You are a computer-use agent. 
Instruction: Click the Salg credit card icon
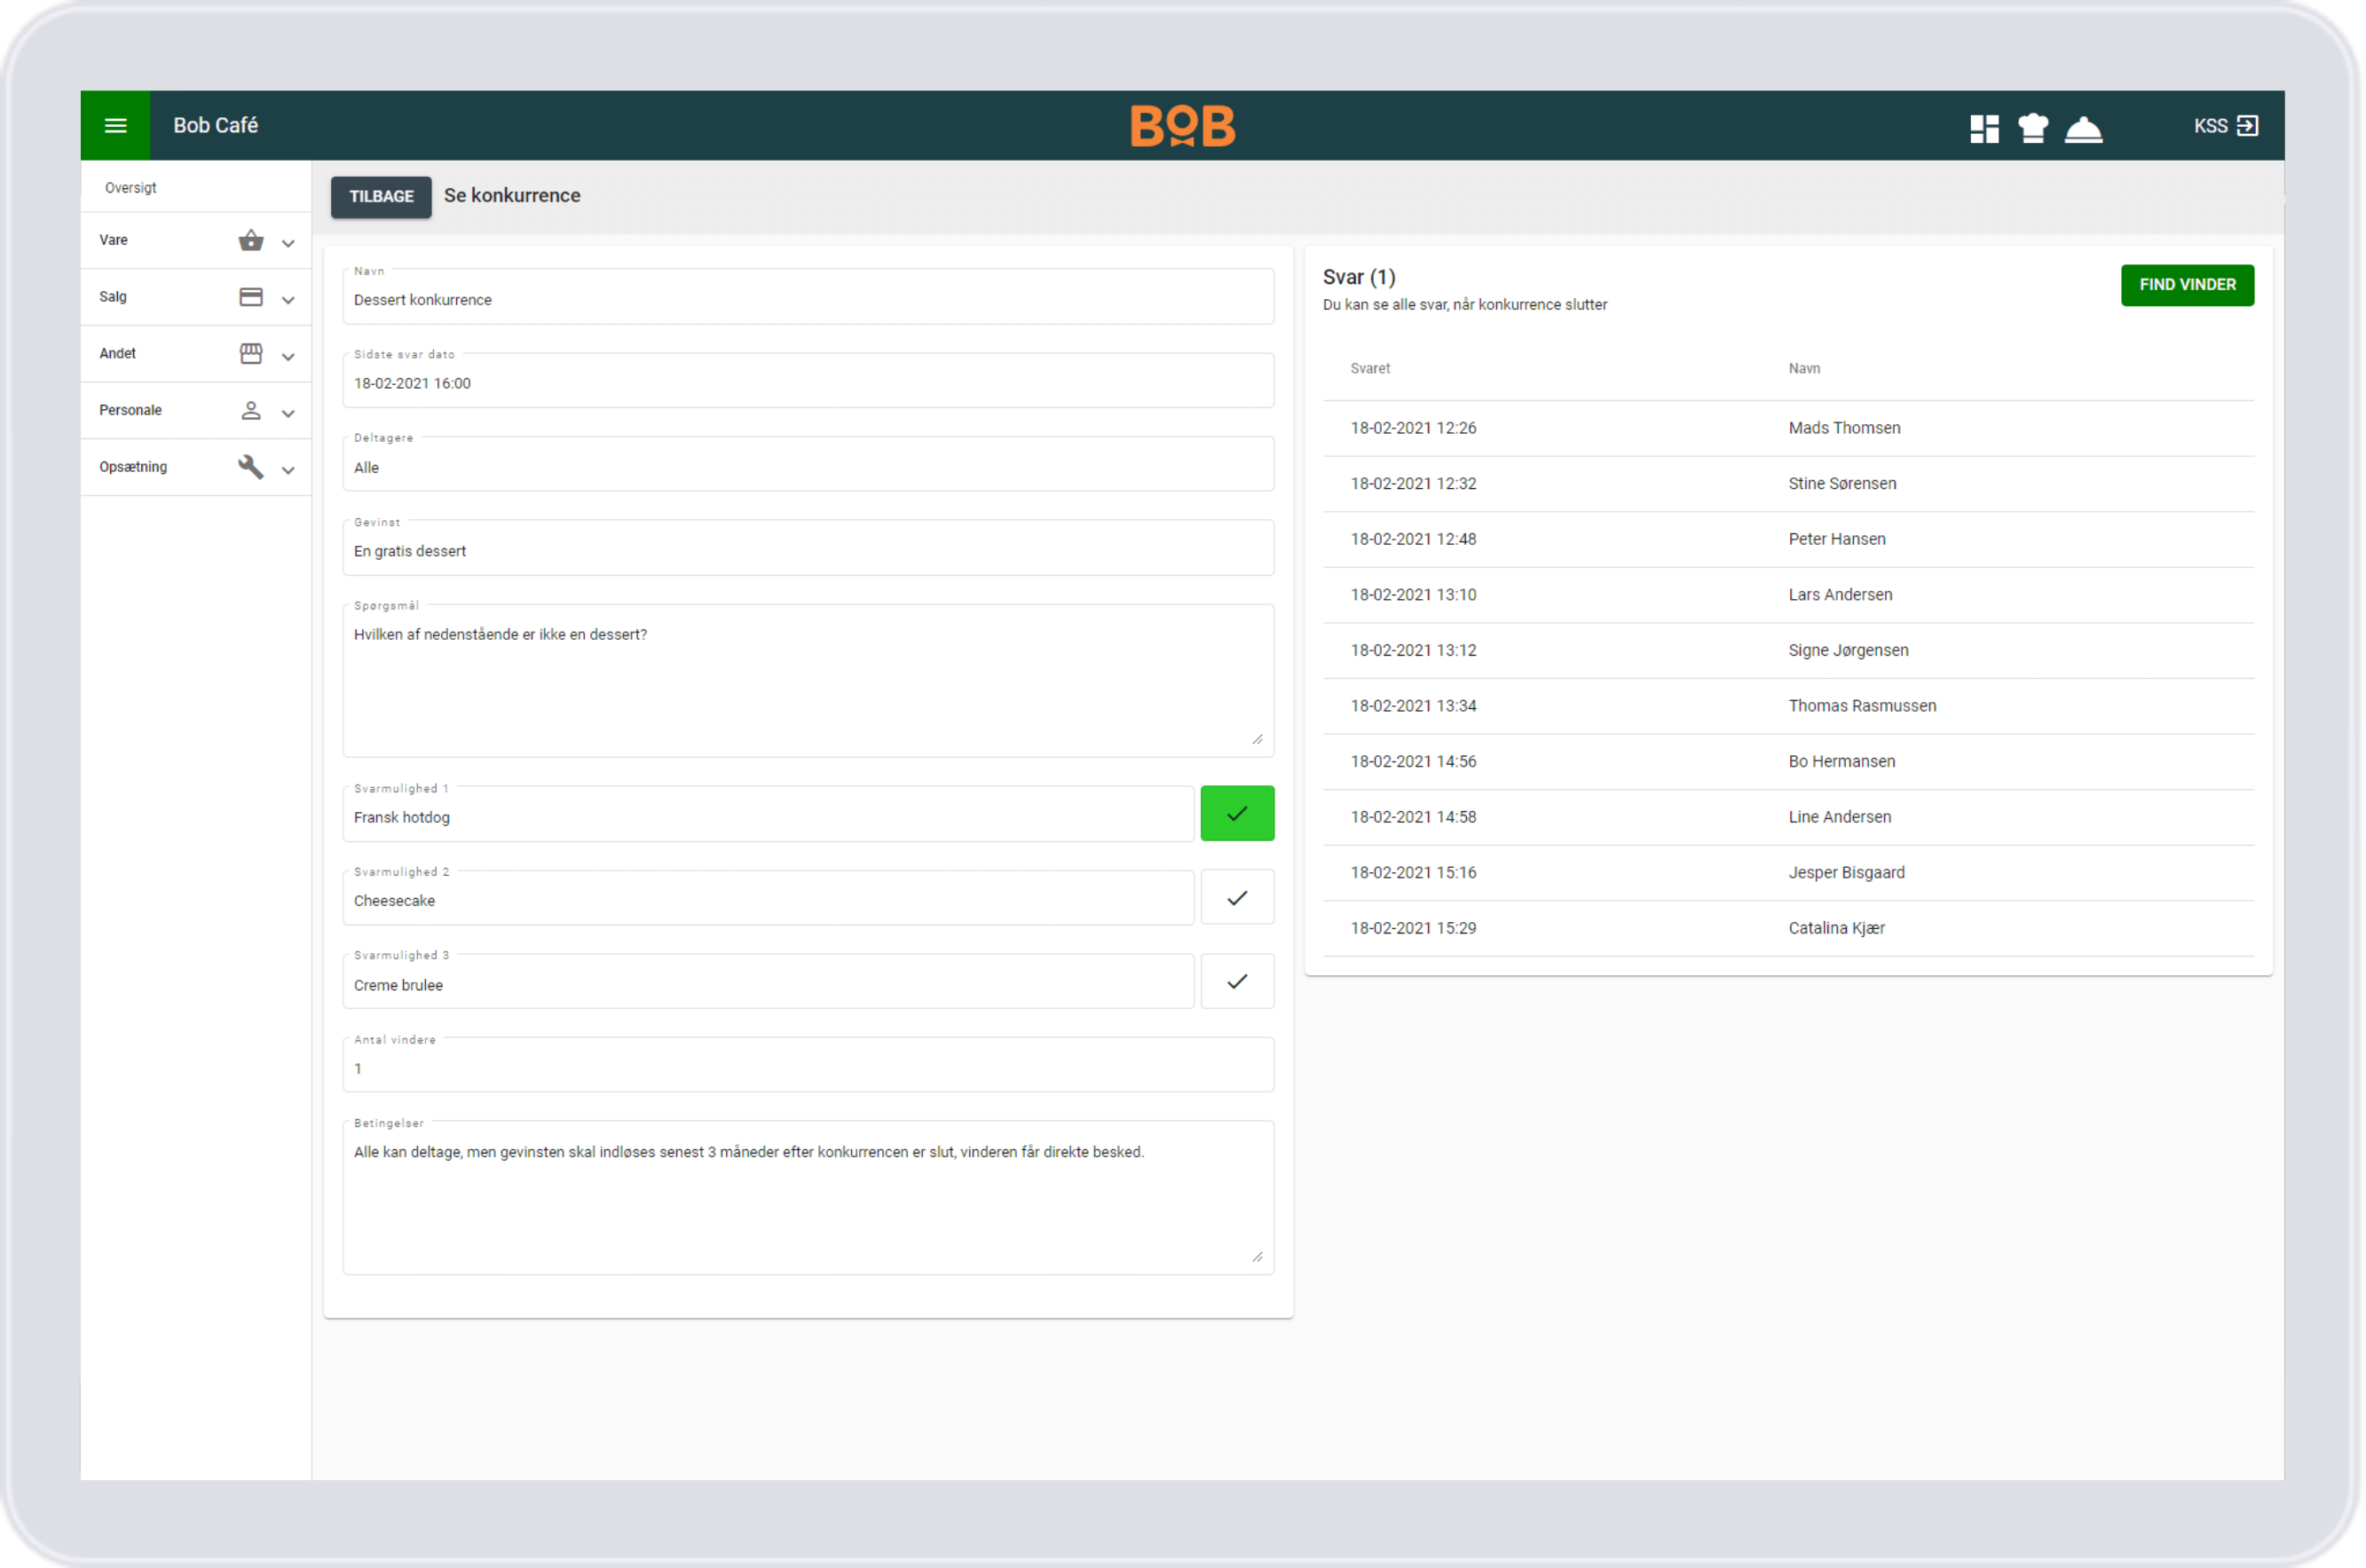coord(251,297)
